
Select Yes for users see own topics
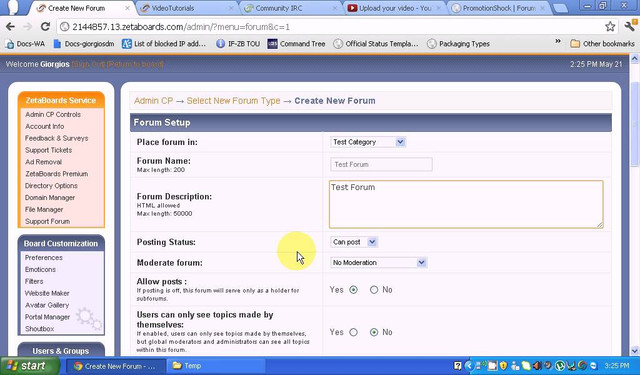pyautogui.click(x=353, y=332)
